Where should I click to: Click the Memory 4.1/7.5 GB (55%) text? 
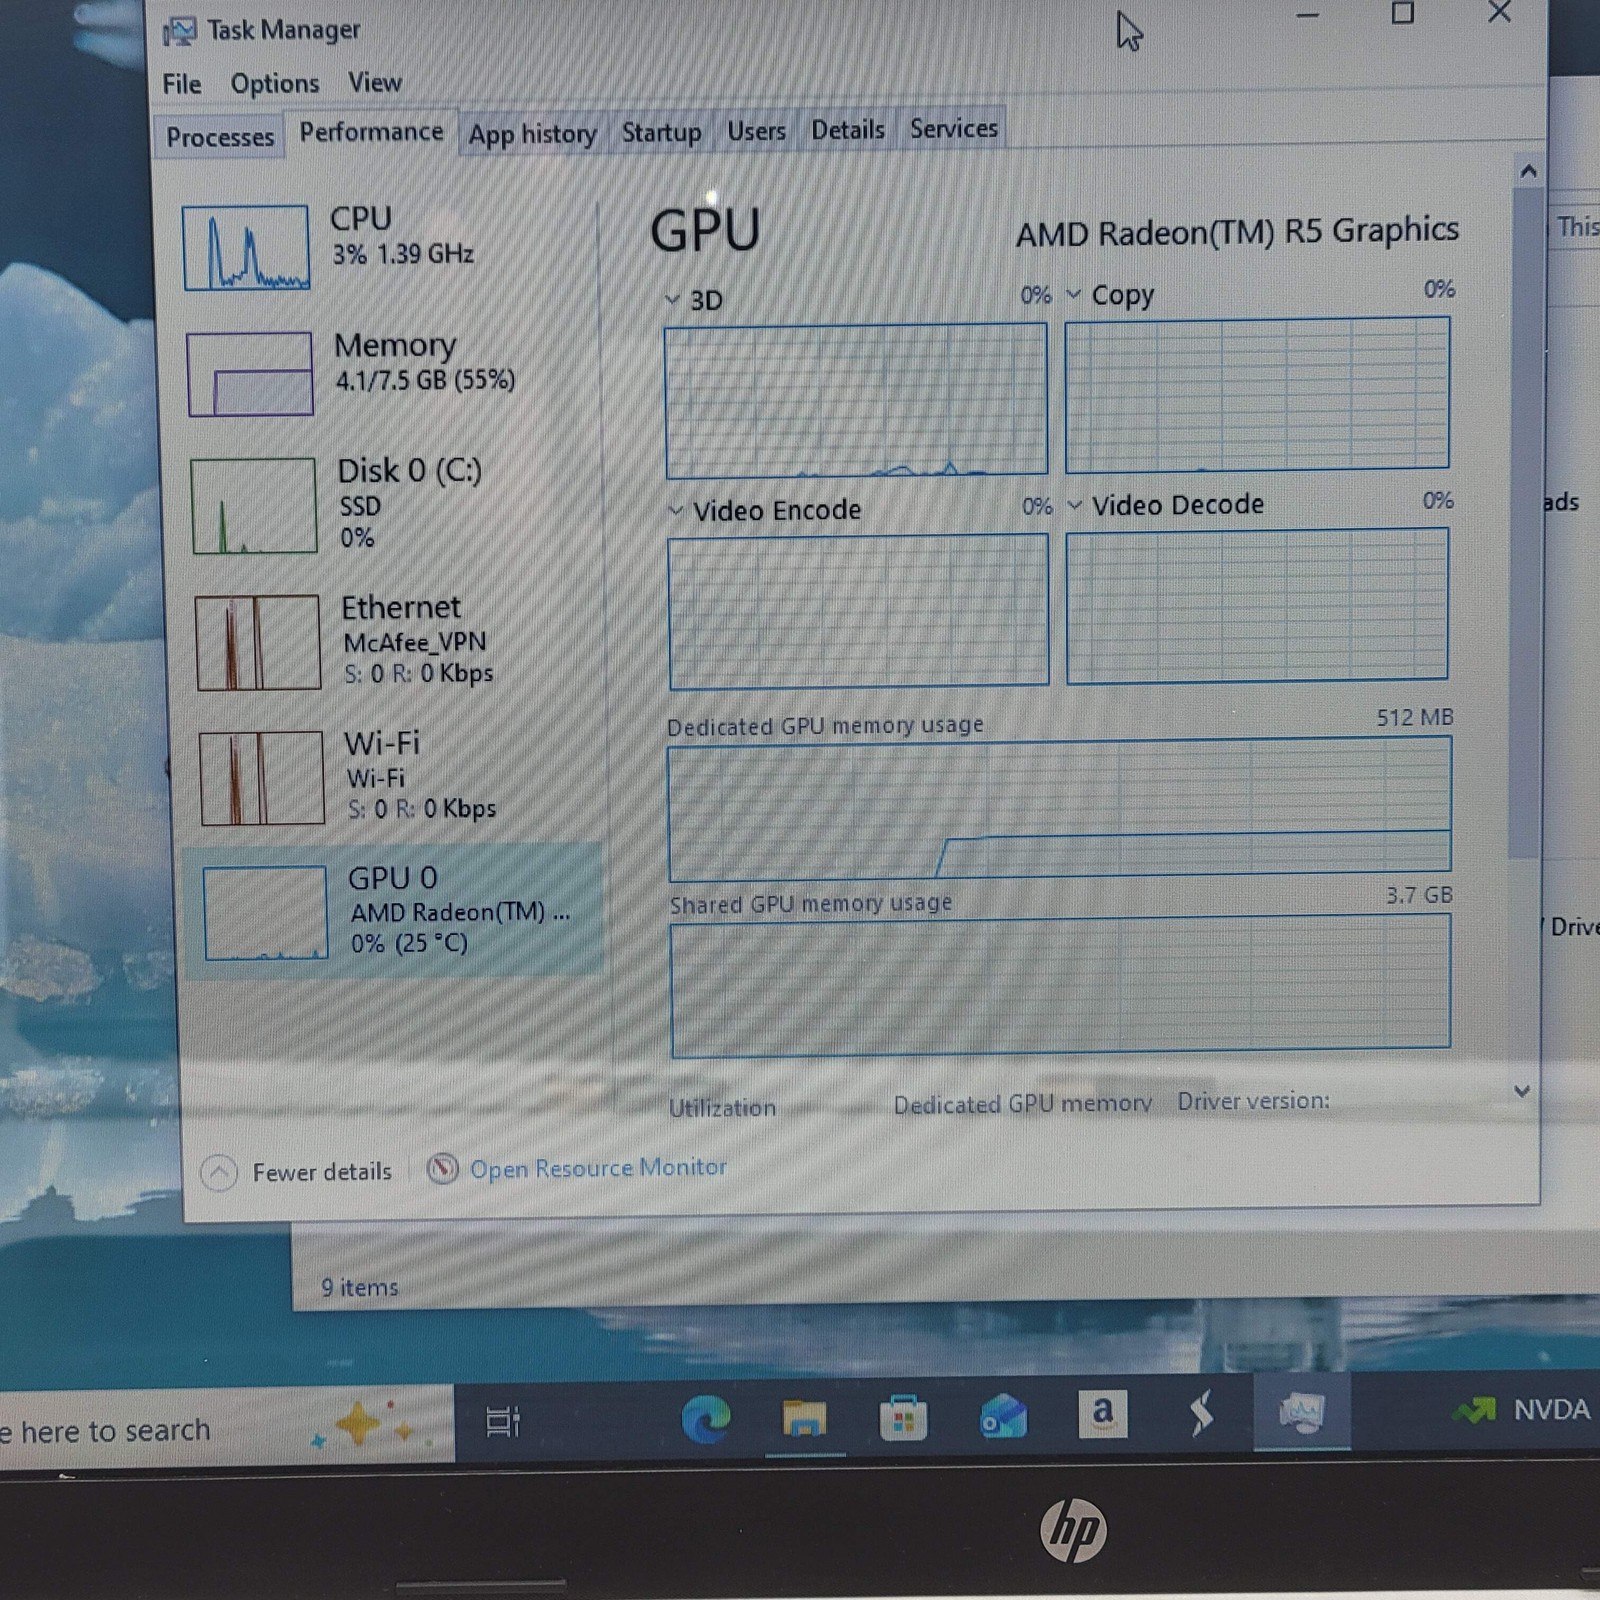[x=425, y=380]
